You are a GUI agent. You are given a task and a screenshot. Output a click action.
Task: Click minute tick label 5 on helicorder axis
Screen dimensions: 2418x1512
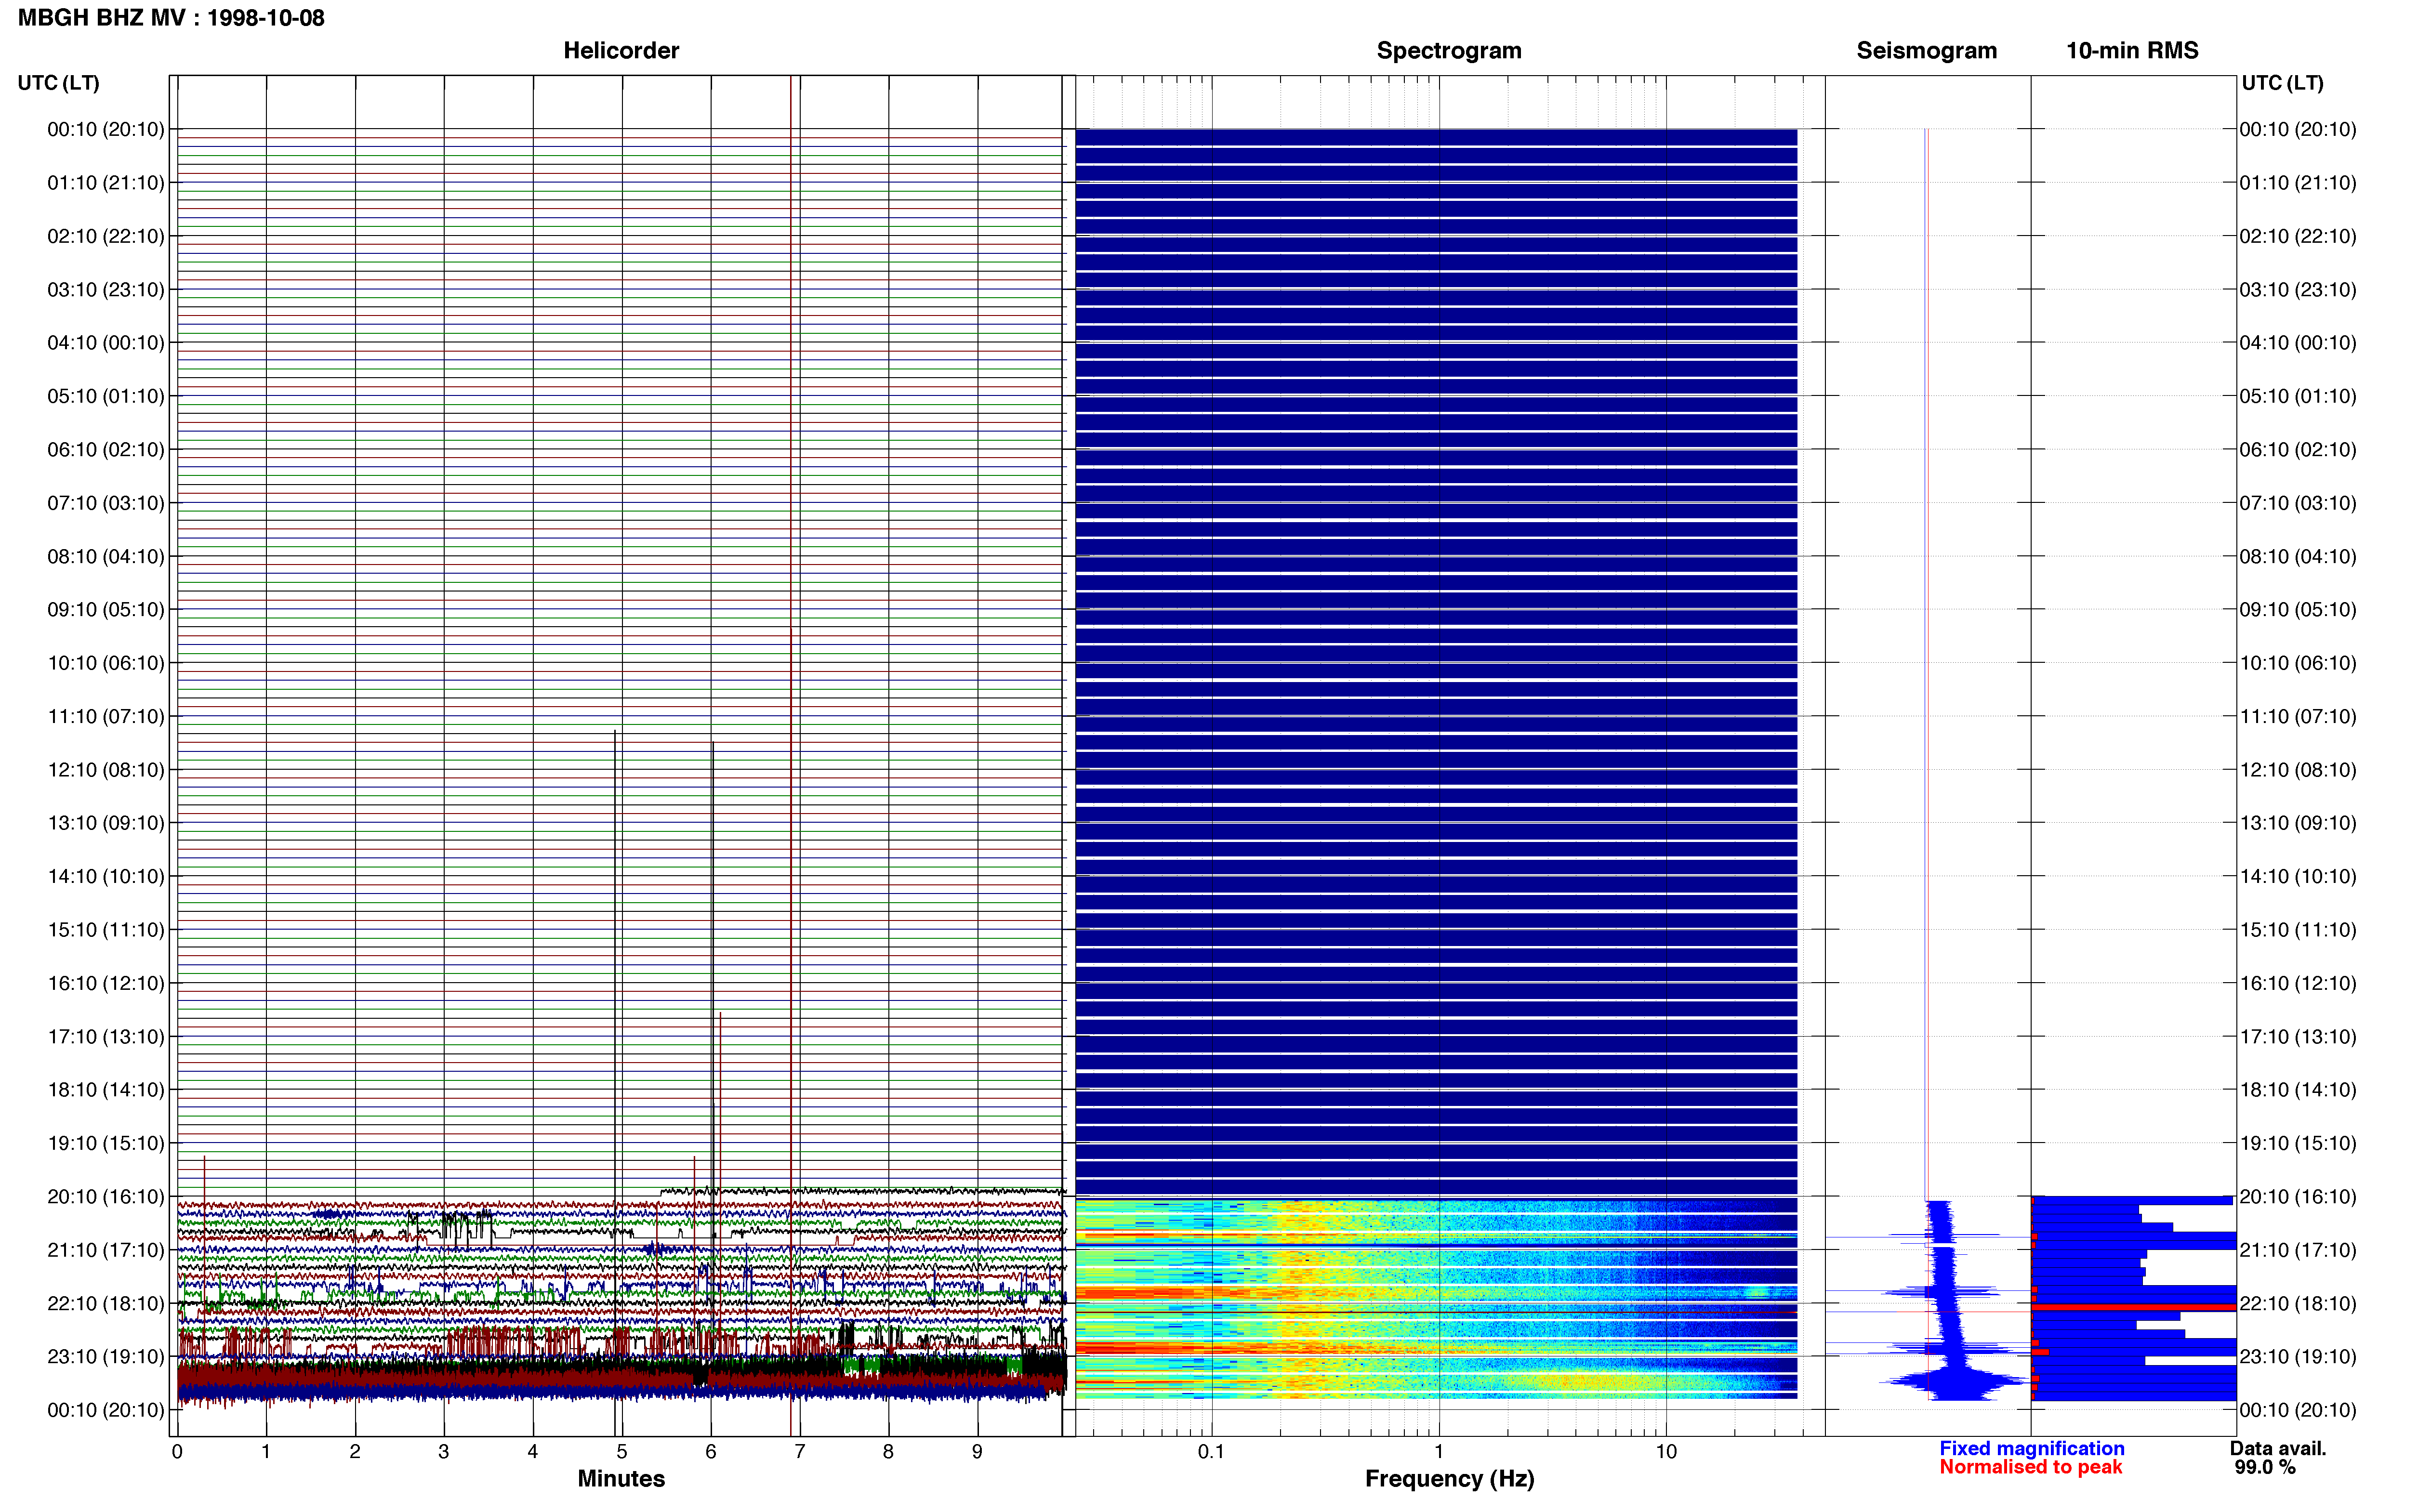pos(622,1451)
